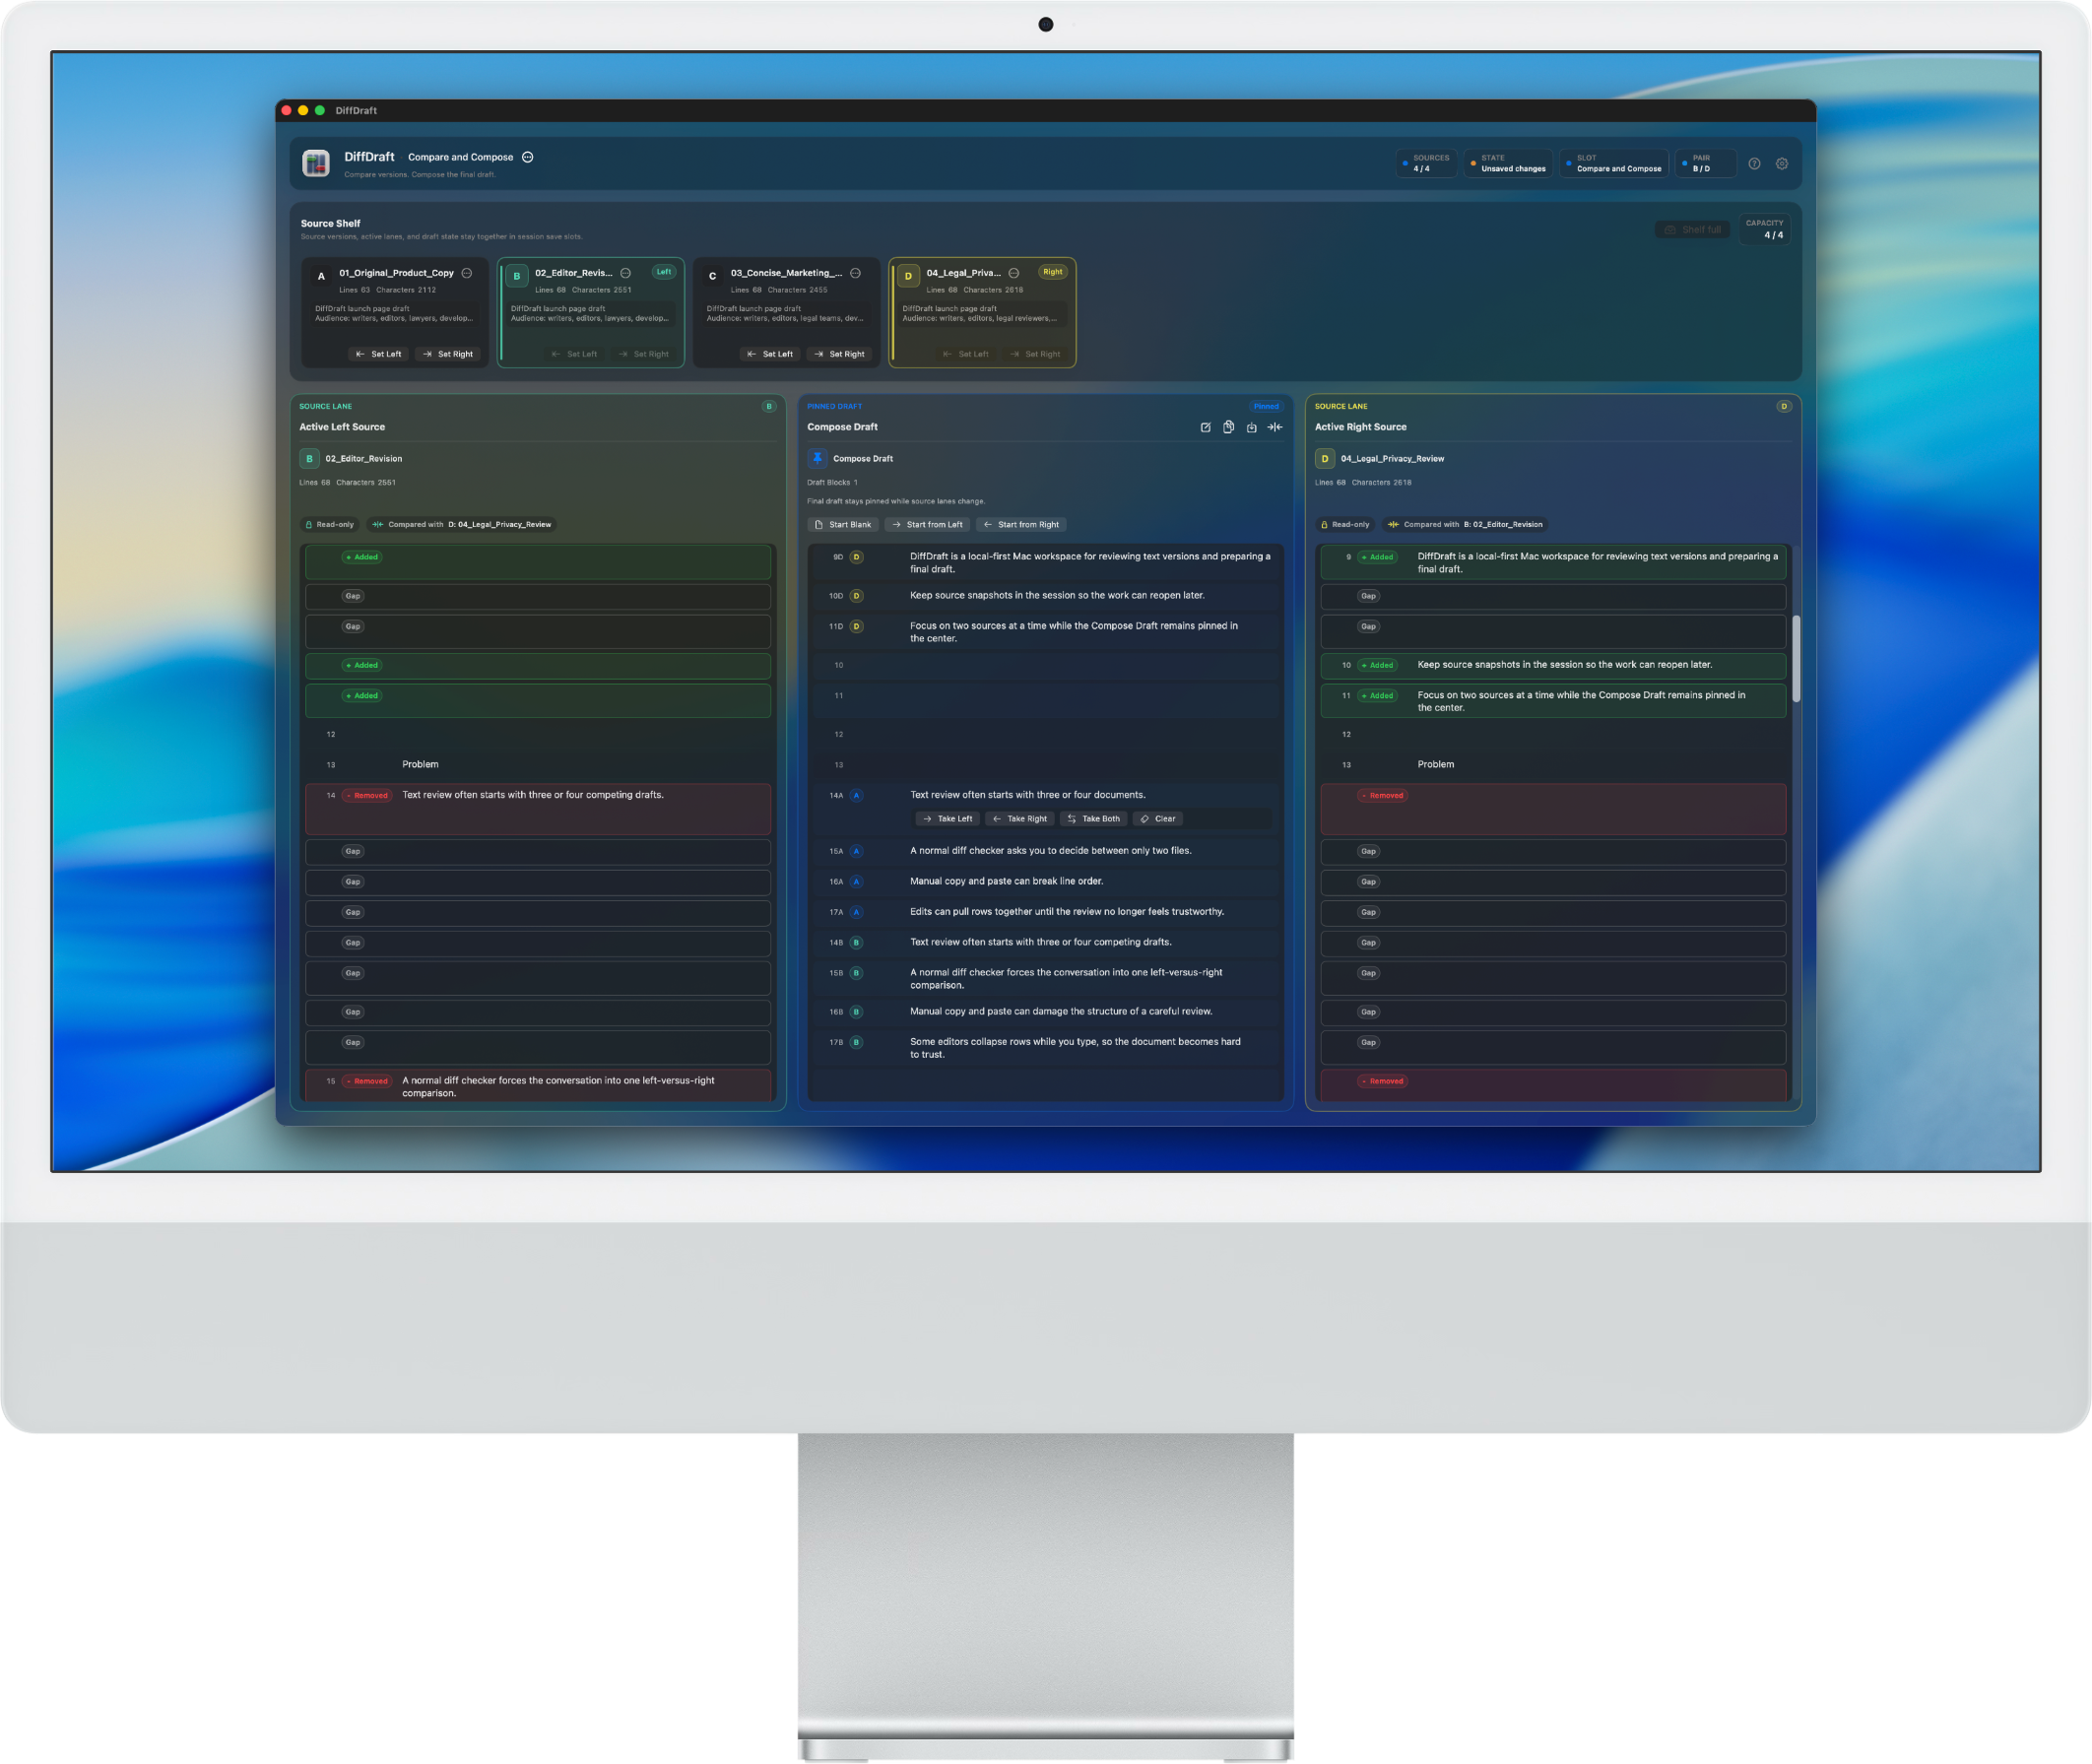
Task: Click the Removed tag on left lane line 14
Action: point(367,796)
